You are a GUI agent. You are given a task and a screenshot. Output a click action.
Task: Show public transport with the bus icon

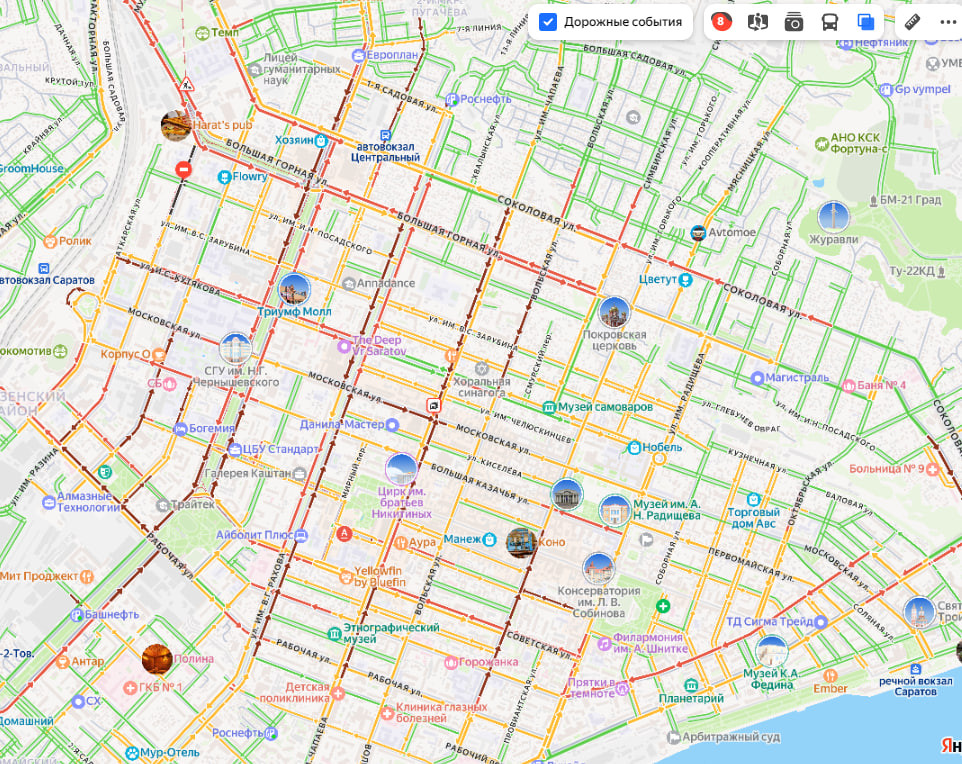[830, 22]
